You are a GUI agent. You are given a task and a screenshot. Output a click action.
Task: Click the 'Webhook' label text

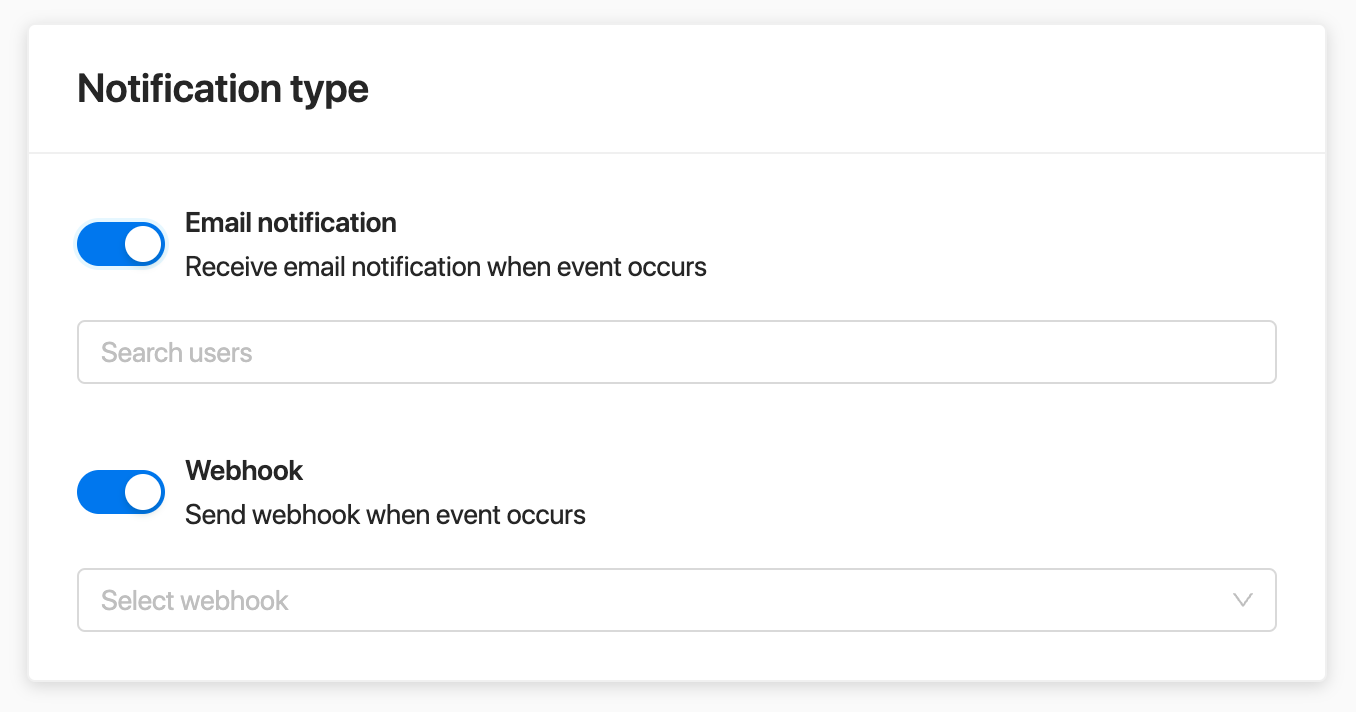tap(244, 470)
